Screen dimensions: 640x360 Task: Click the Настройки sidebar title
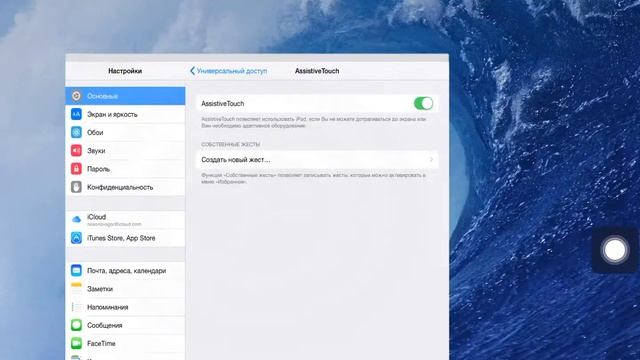(125, 71)
